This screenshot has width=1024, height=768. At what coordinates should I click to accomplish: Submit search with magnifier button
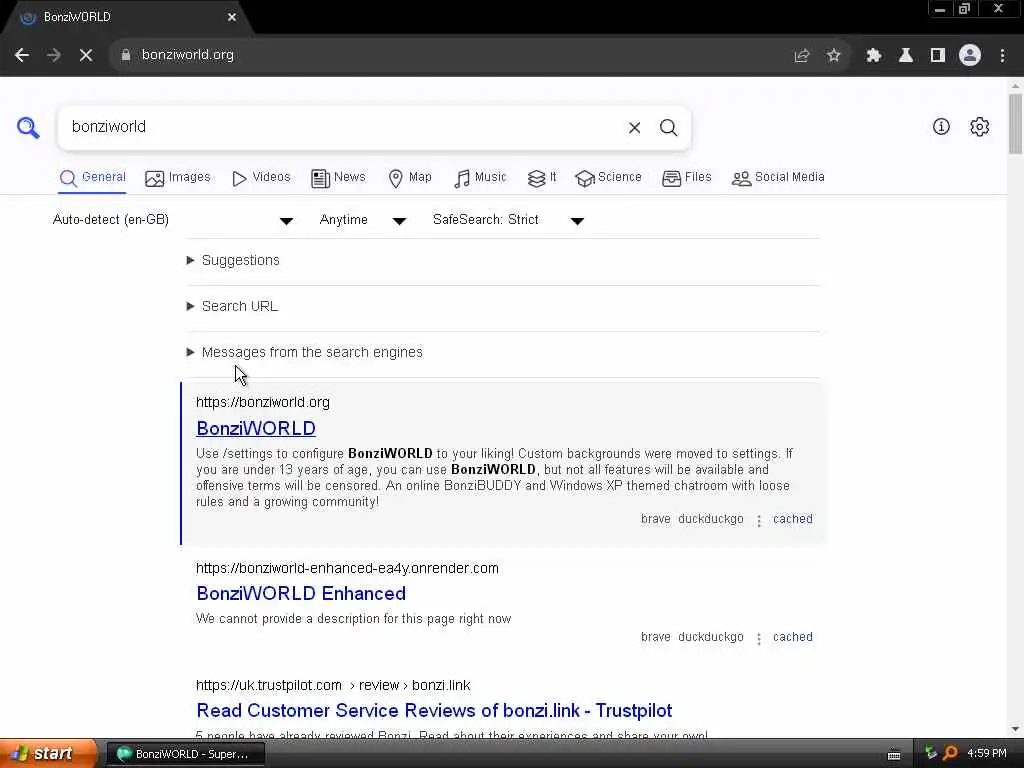[x=668, y=127]
